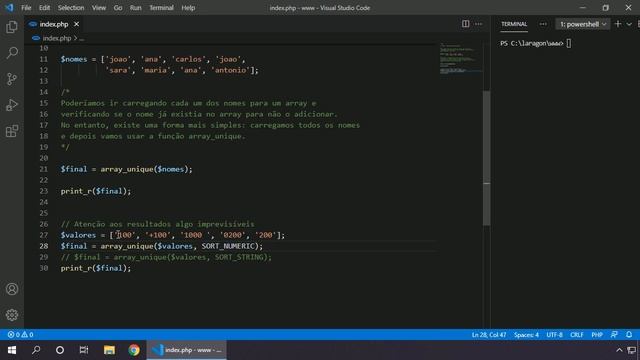The height and width of the screenshot is (360, 640).
Task: Open the Accounts menu icon
Action: point(12,289)
